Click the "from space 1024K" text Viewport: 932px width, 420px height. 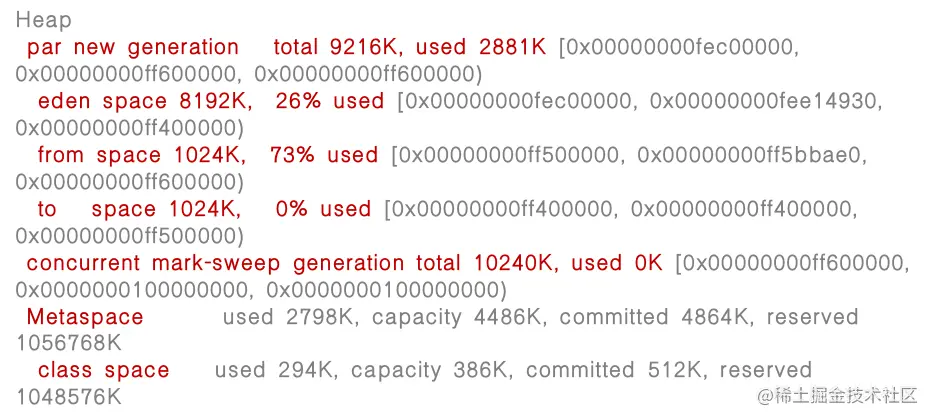142,155
